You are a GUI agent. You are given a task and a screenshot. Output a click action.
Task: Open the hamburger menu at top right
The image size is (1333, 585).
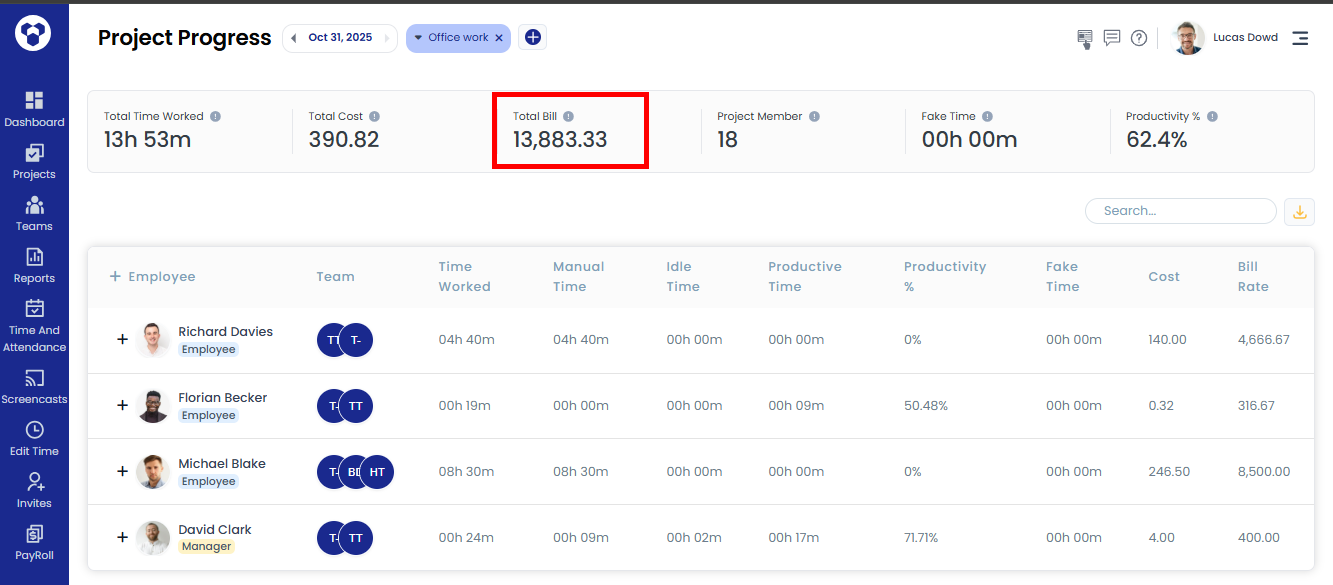coord(1299,38)
